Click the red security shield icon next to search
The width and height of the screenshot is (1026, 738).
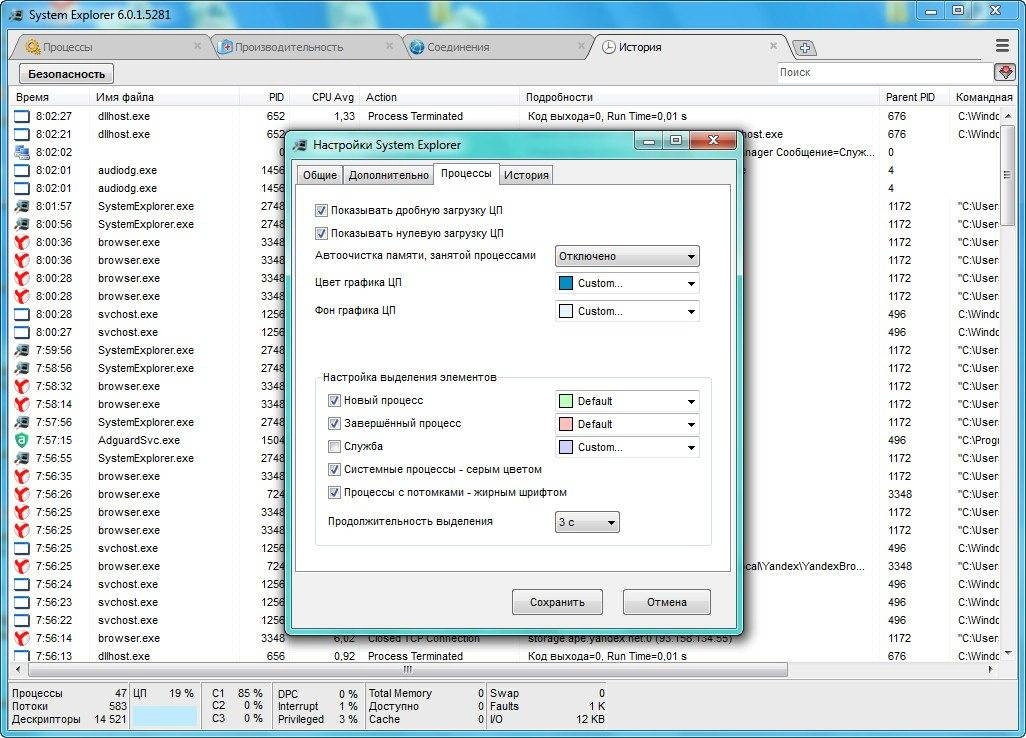1004,72
